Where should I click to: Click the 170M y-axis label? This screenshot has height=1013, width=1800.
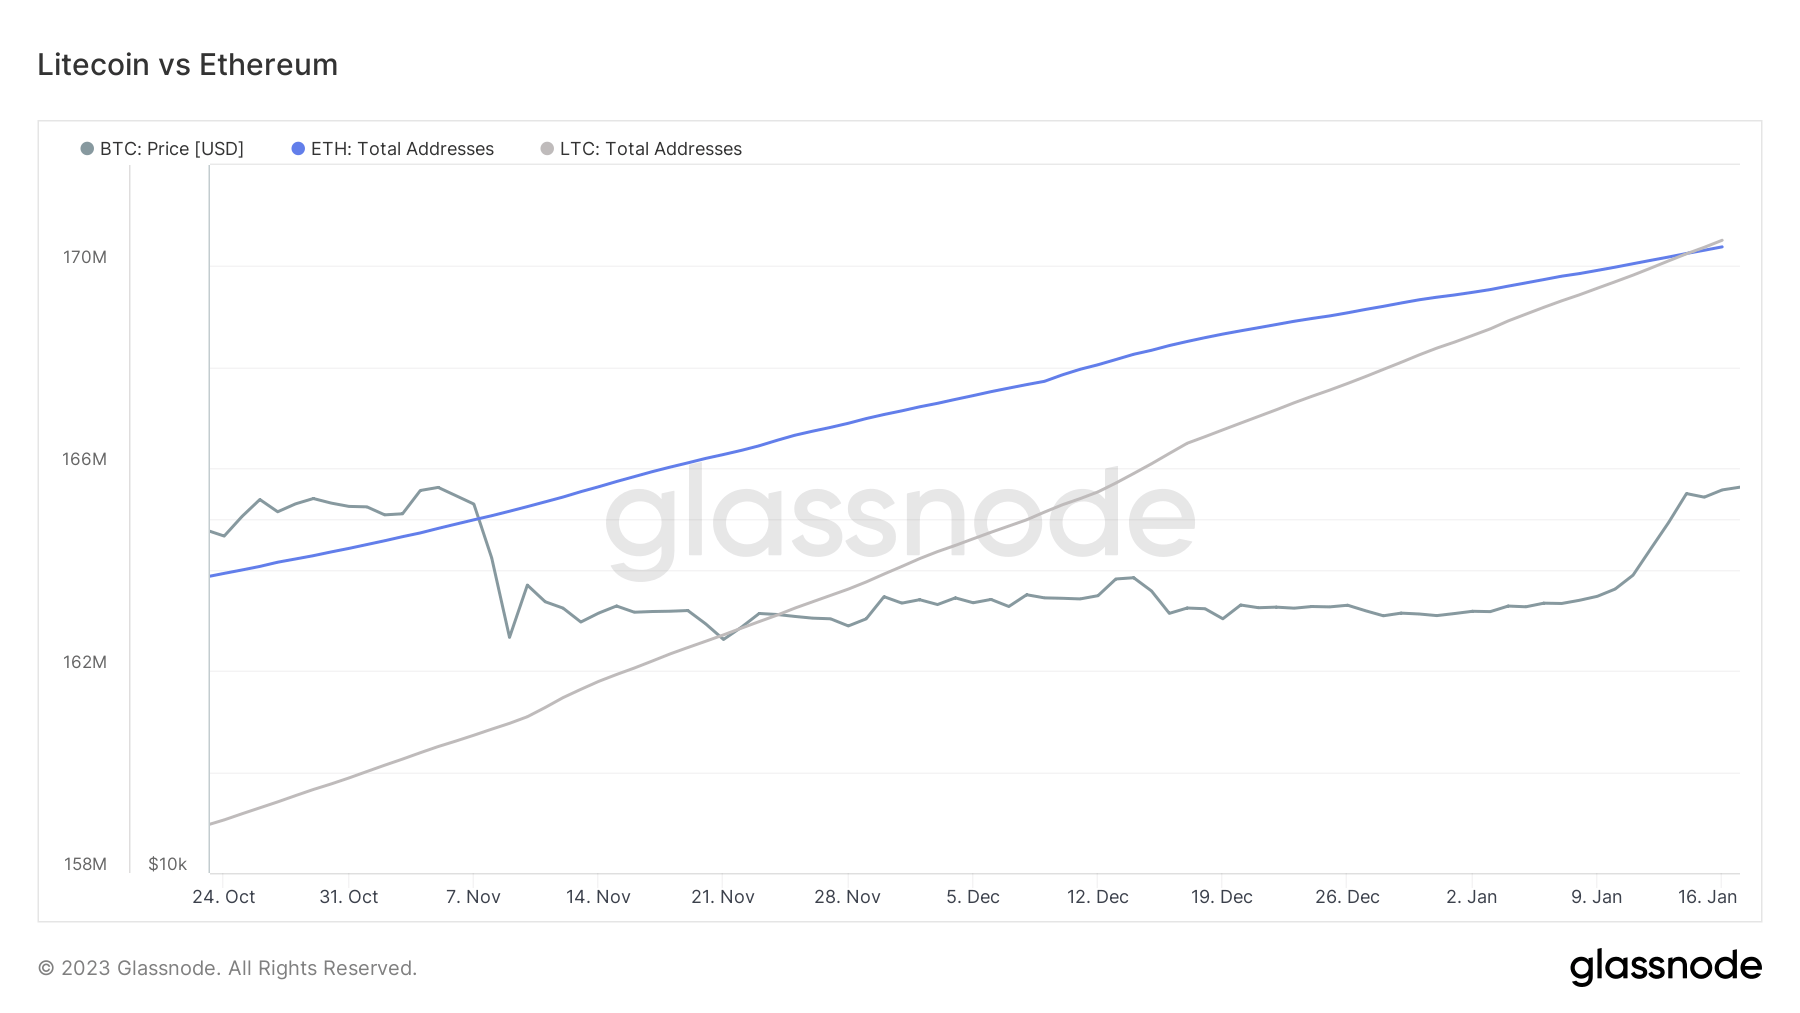(x=85, y=257)
